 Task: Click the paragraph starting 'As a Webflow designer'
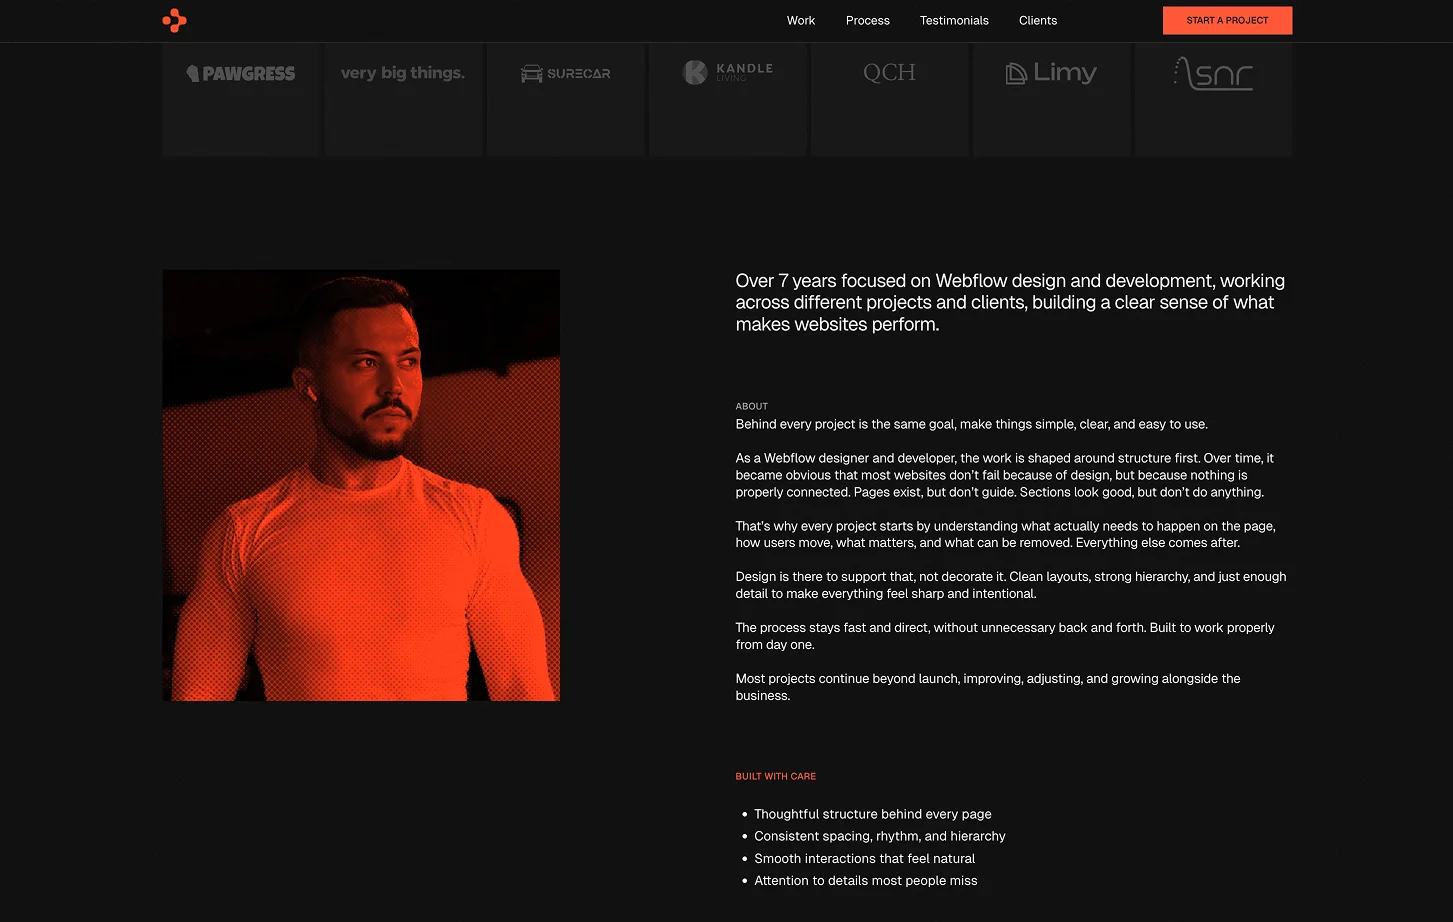click(x=1005, y=475)
